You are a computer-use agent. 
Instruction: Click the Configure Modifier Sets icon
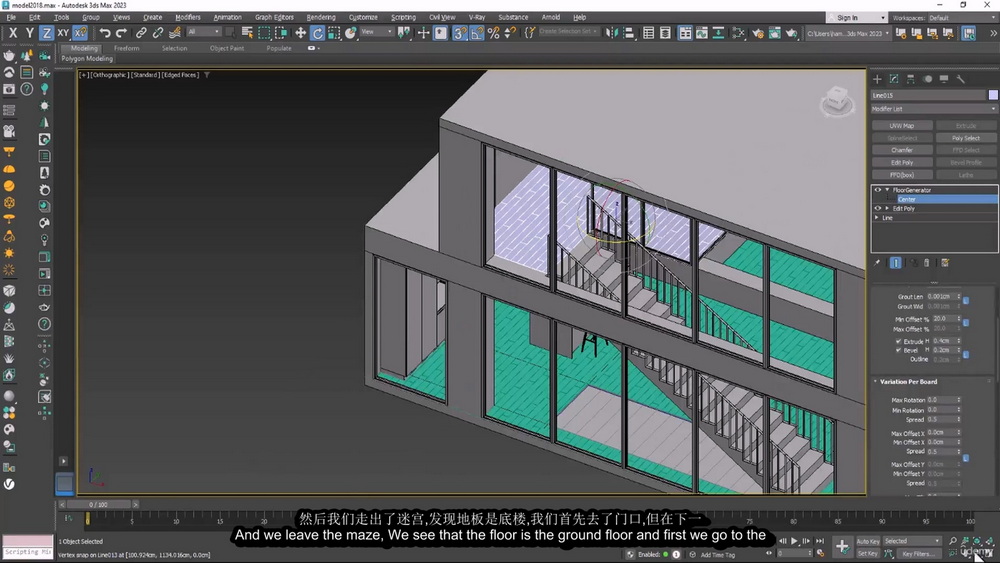pos(945,263)
